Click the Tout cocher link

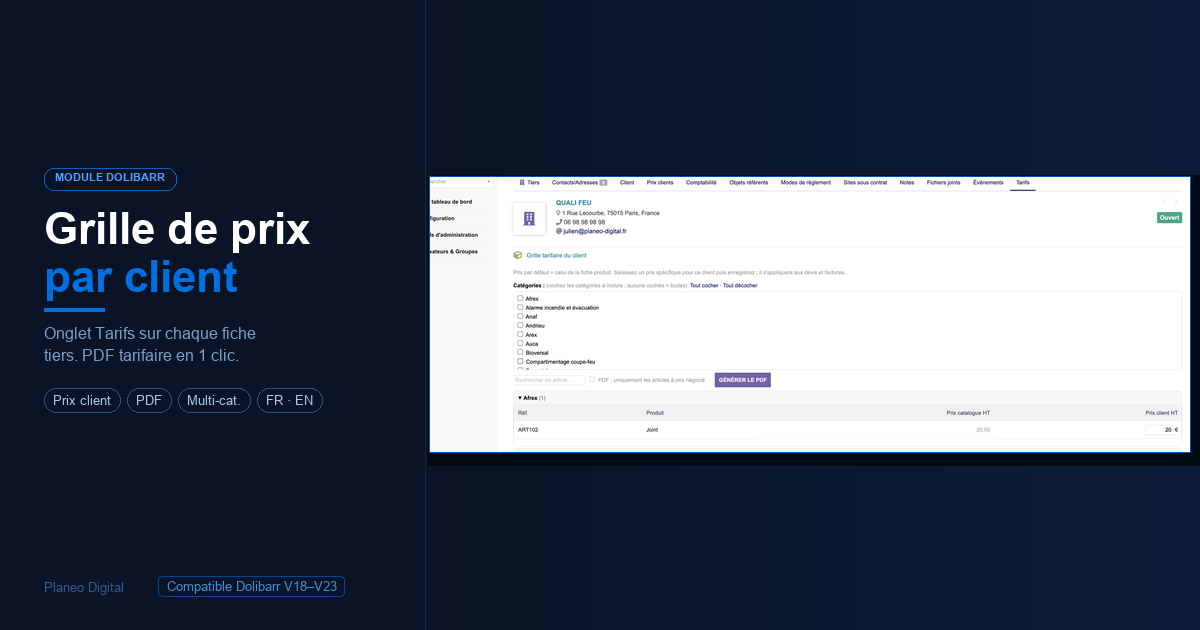(704, 286)
